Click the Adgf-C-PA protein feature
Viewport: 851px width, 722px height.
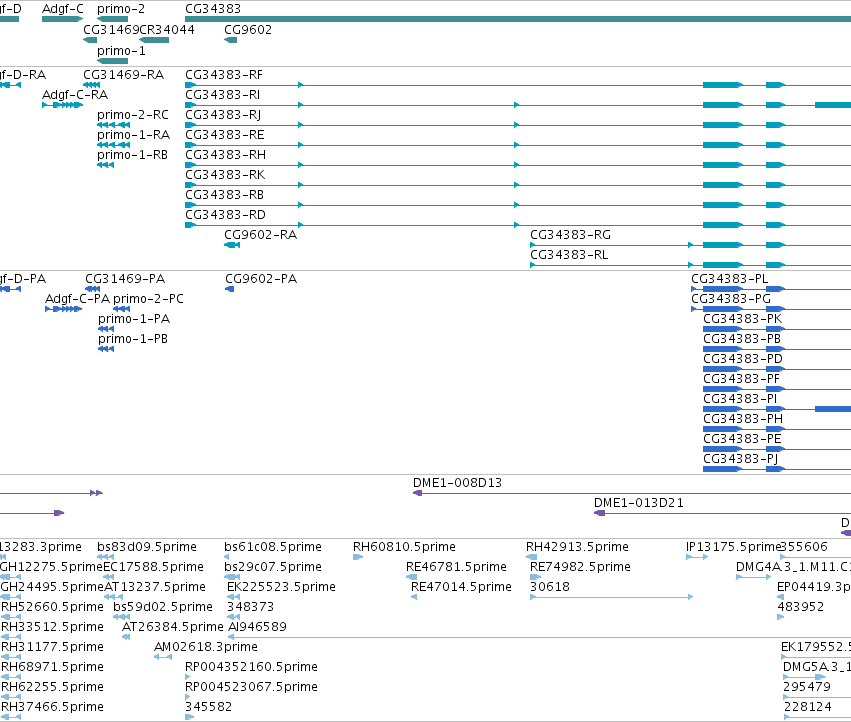click(x=63, y=309)
